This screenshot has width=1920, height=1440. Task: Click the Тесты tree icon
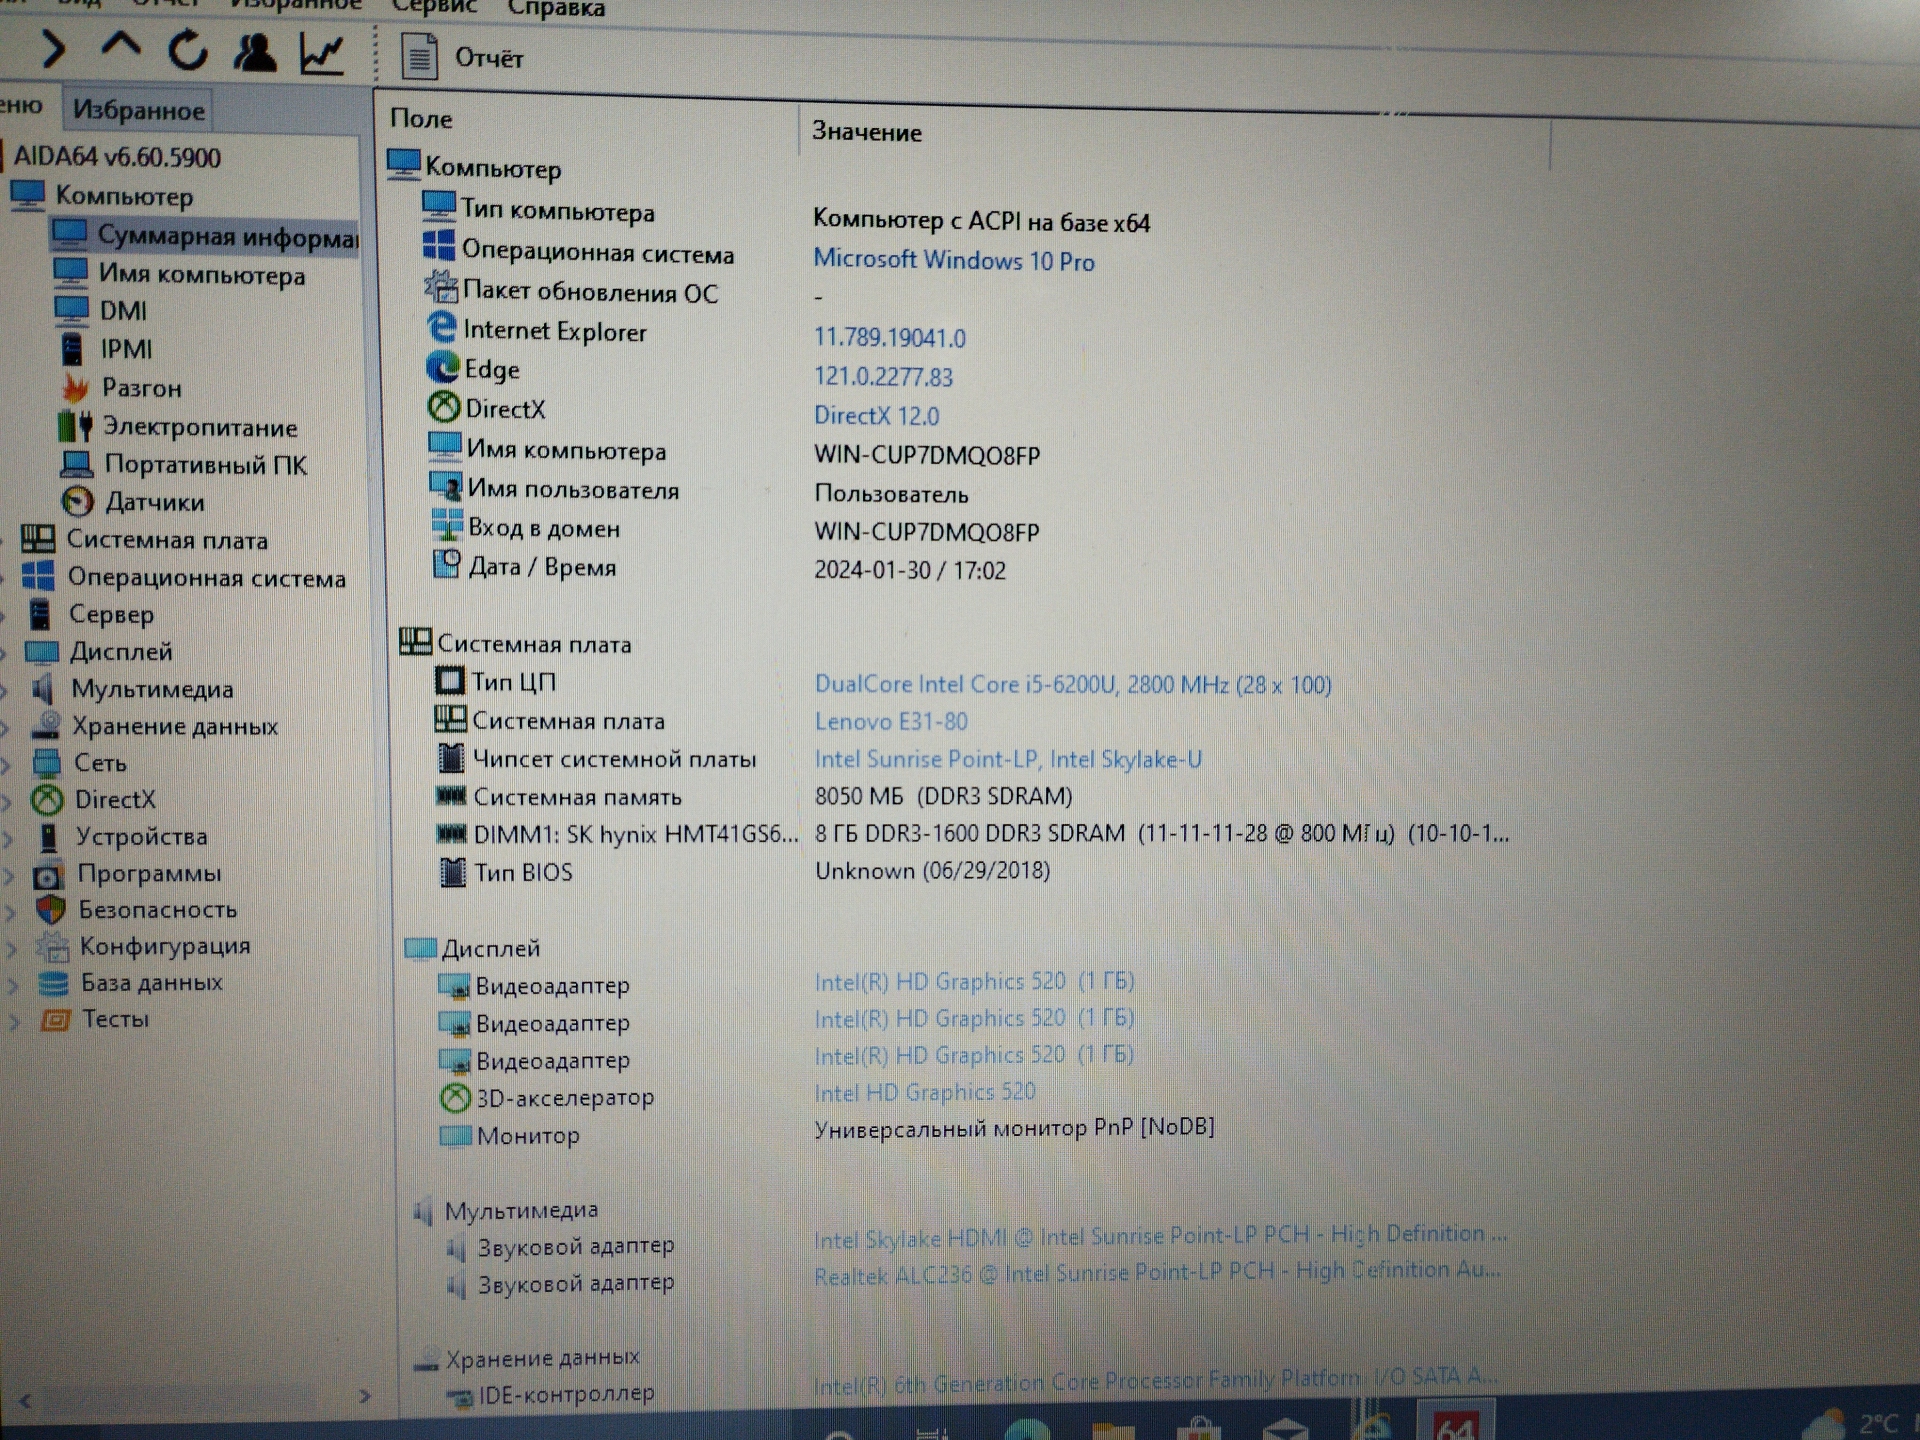[x=55, y=1020]
